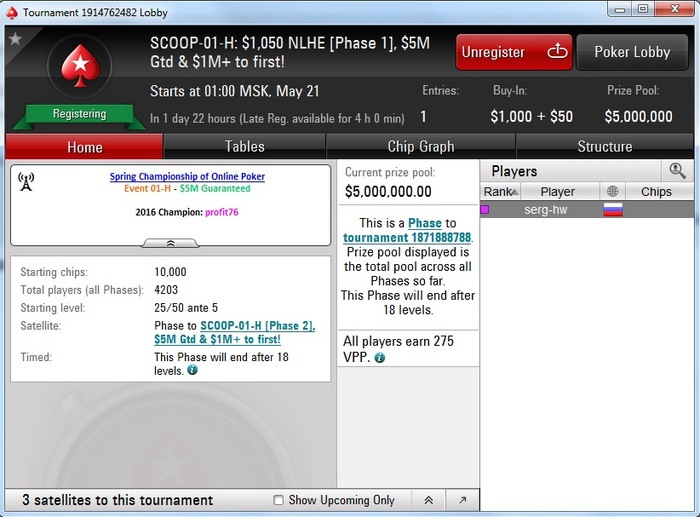
Task: Click the pop-out arrow in satellites bar
Action: (x=462, y=500)
